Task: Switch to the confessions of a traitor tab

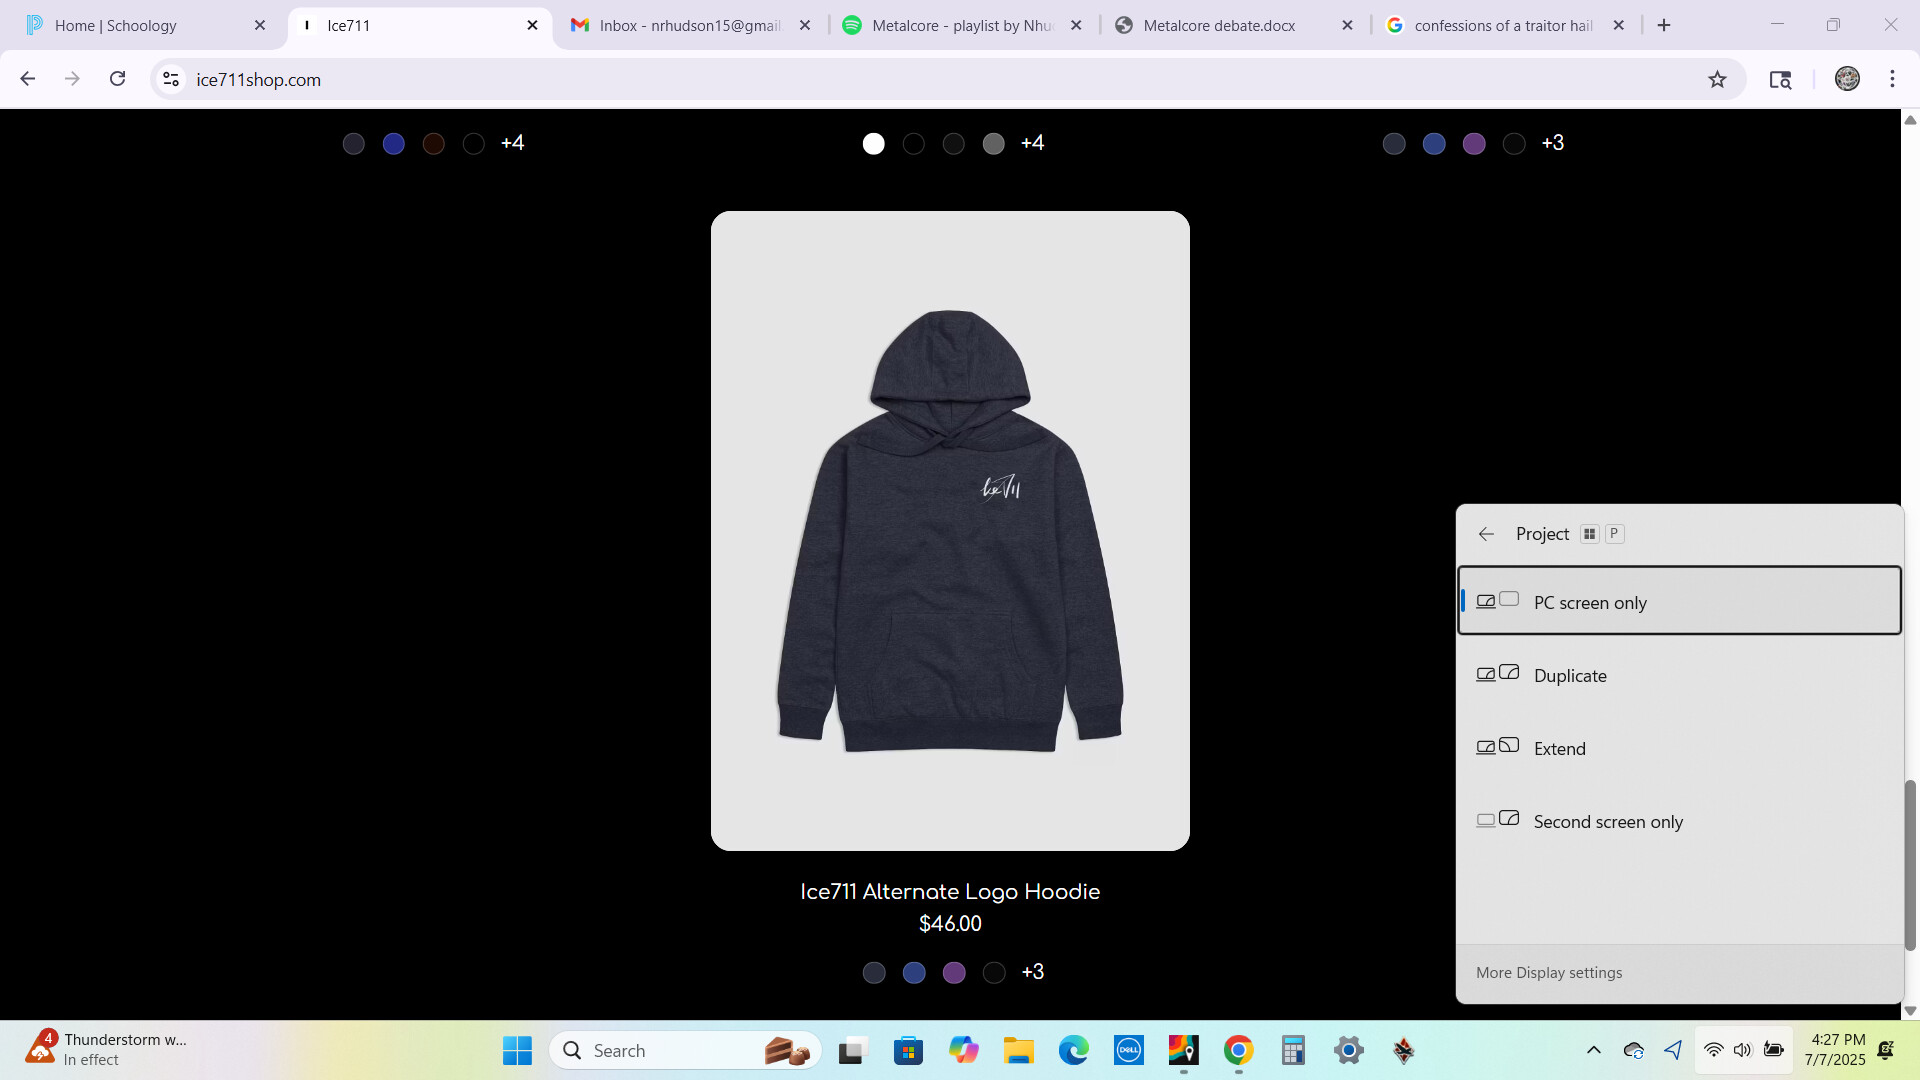Action: point(1503,25)
